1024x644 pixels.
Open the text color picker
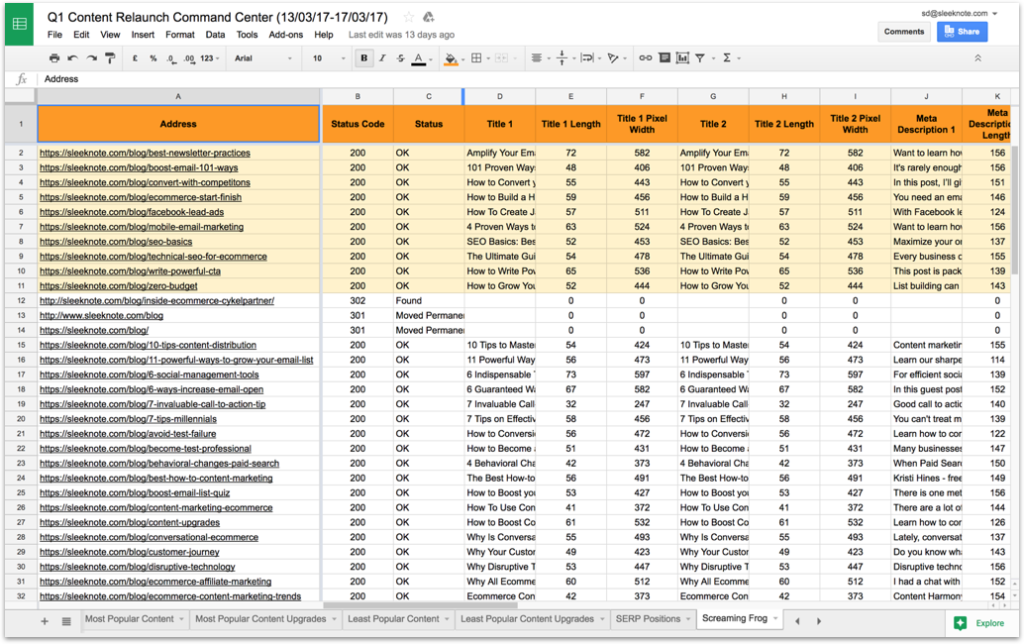coord(421,59)
